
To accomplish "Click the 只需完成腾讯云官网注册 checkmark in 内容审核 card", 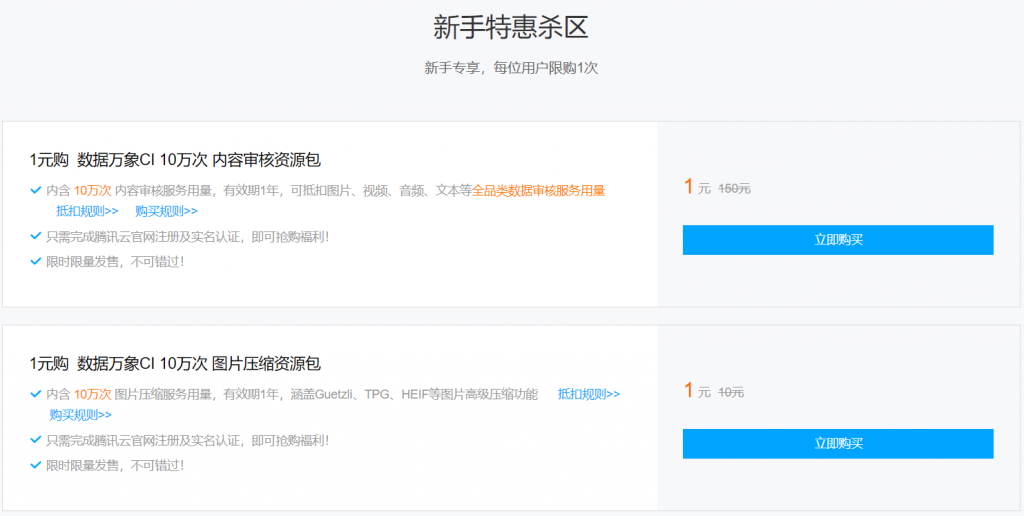I will point(36,236).
